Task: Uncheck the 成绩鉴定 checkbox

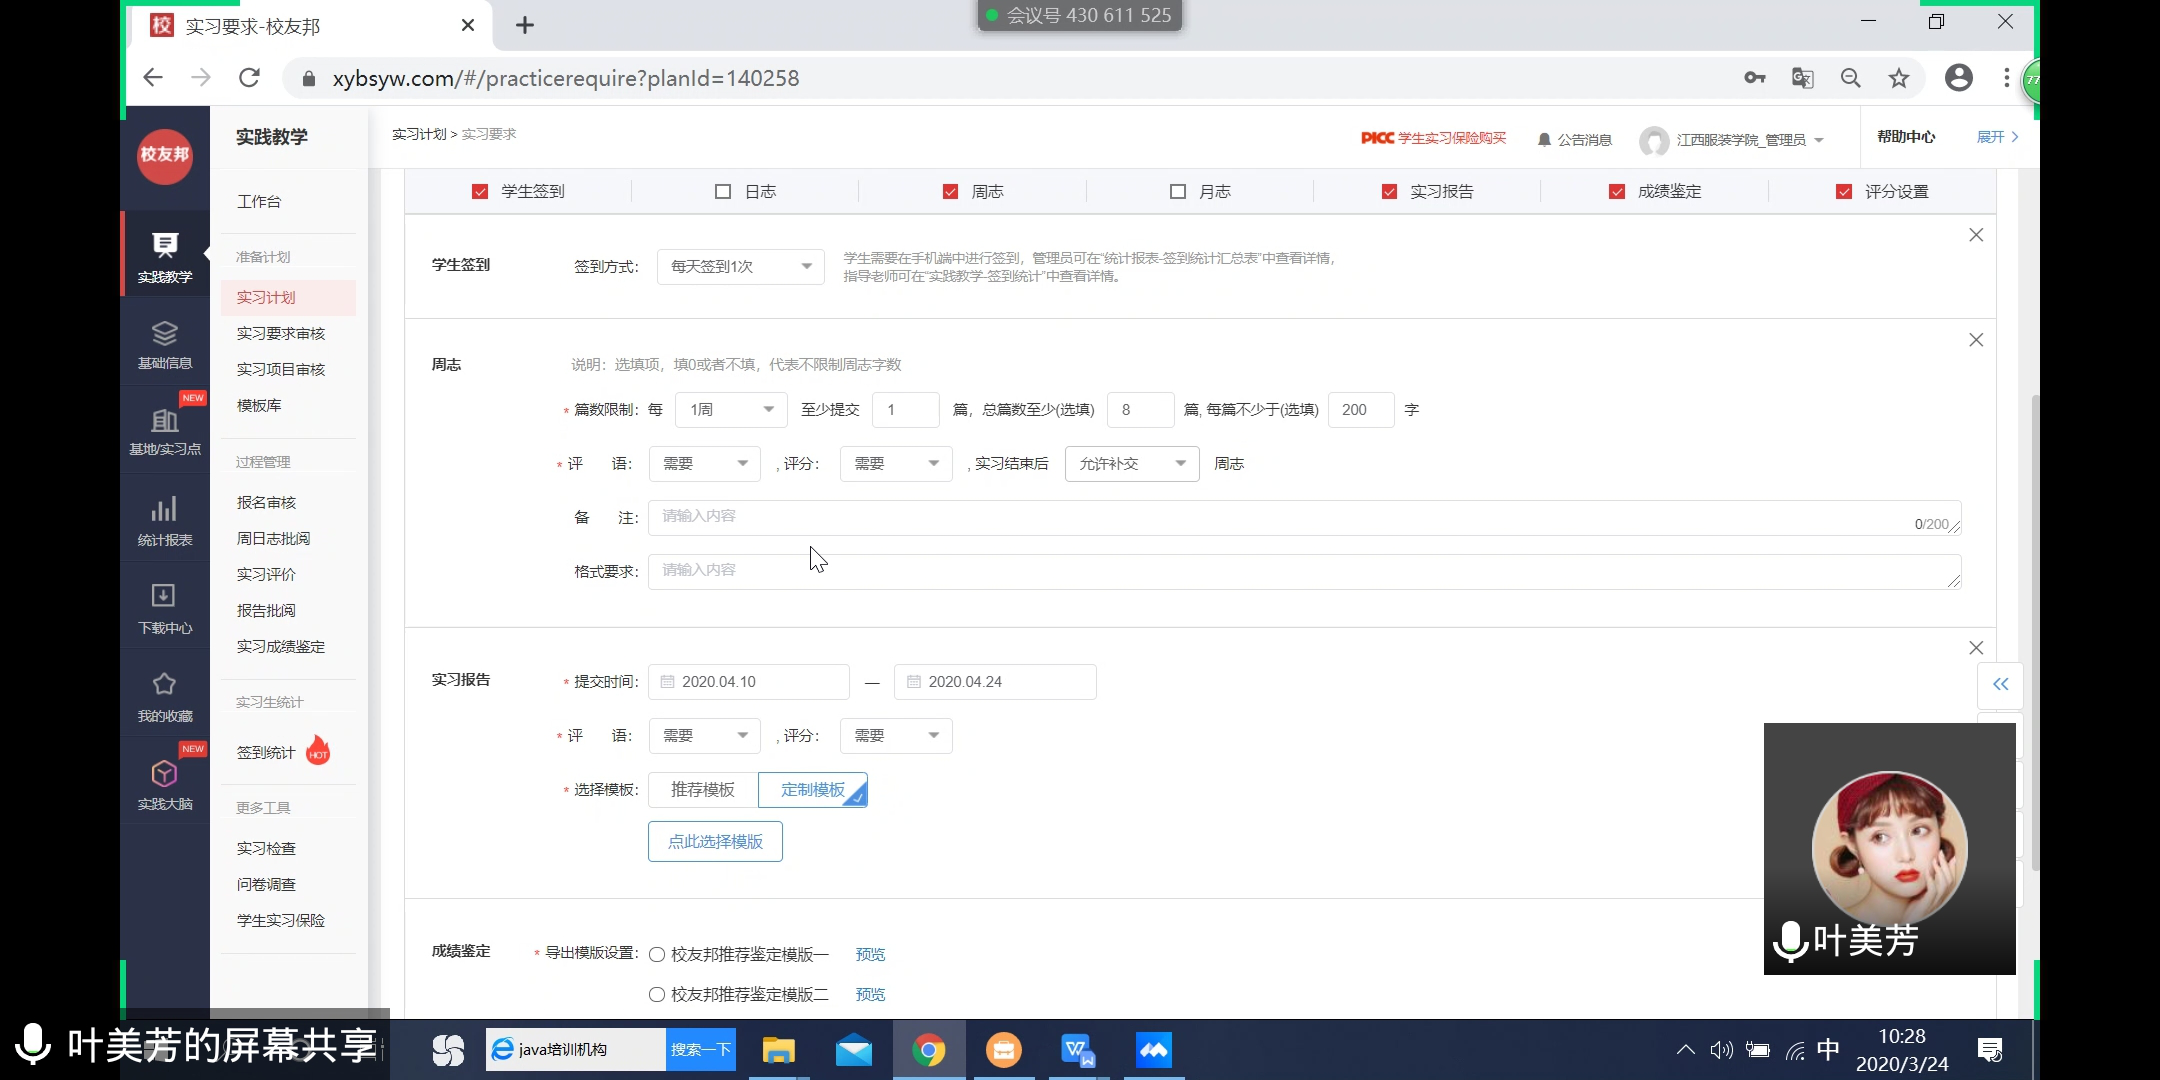Action: 1617,192
